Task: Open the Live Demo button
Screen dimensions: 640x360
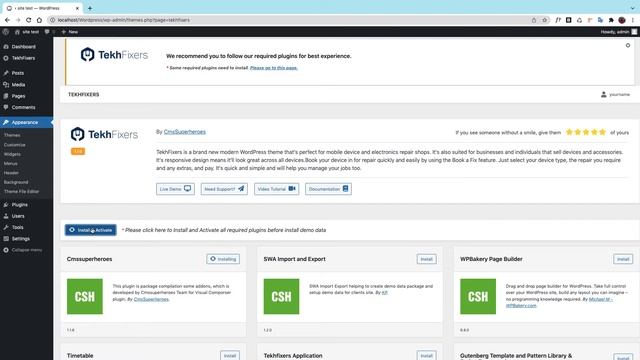Action: point(175,189)
